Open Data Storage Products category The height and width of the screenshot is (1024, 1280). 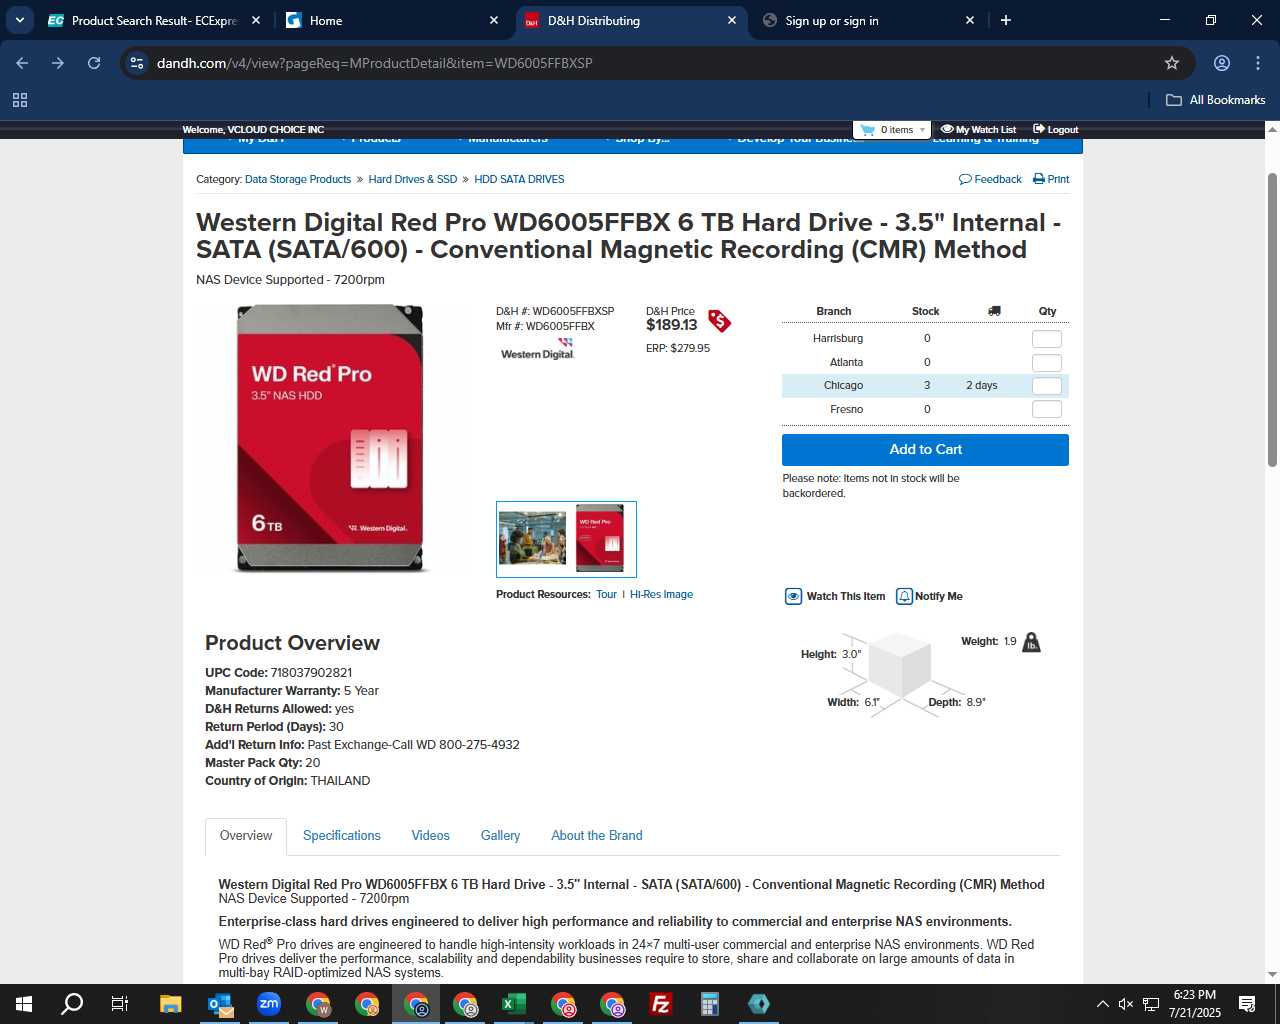coord(298,179)
